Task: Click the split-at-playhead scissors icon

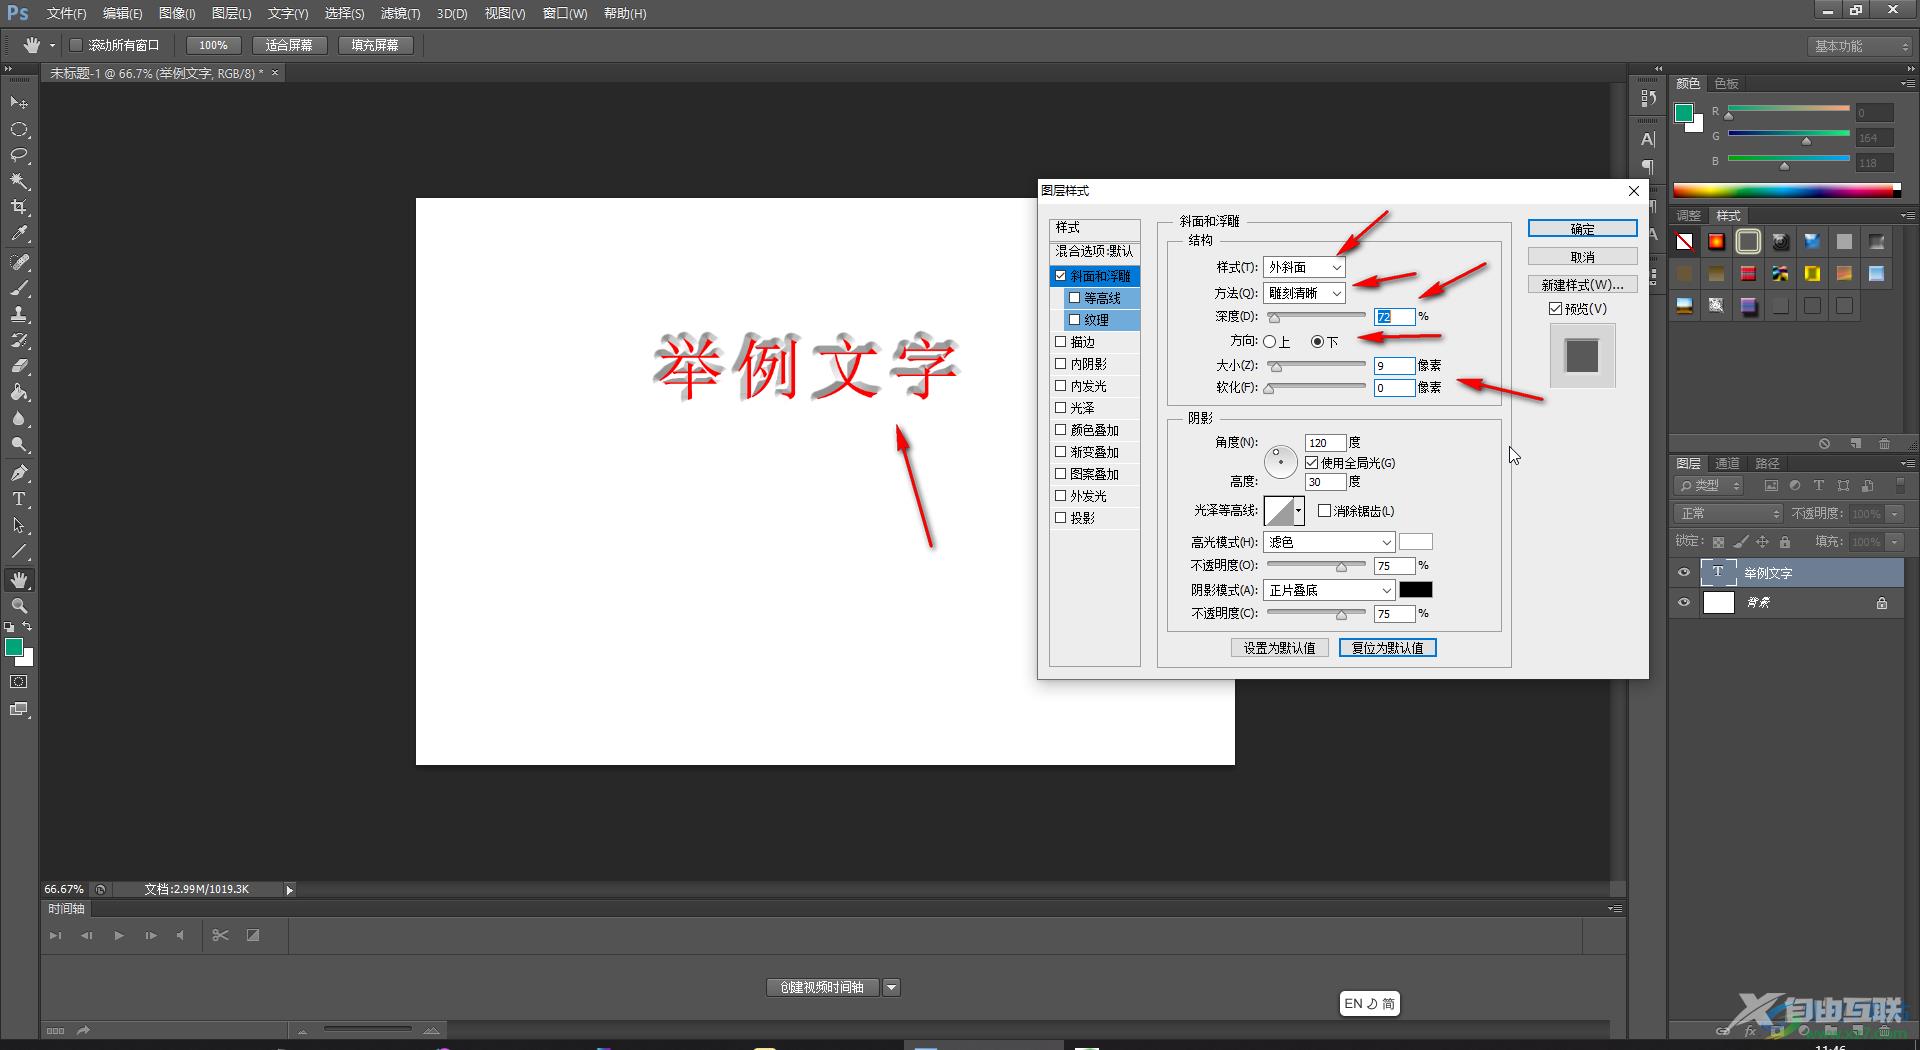Action: [221, 935]
